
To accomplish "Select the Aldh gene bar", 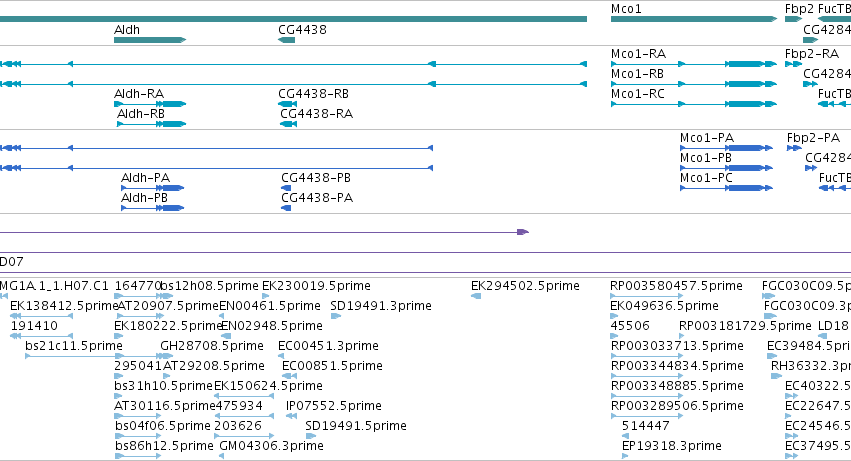I will (150, 40).
